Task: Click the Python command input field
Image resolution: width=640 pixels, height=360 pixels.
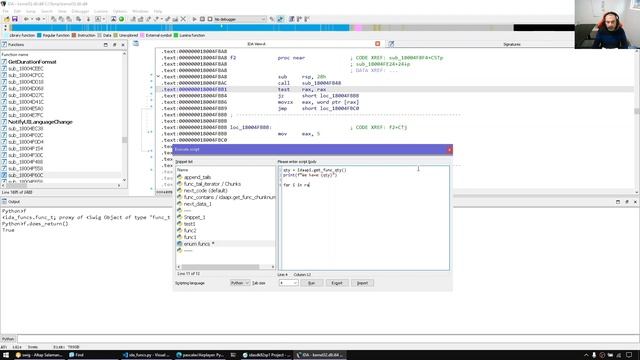Action: (328, 339)
